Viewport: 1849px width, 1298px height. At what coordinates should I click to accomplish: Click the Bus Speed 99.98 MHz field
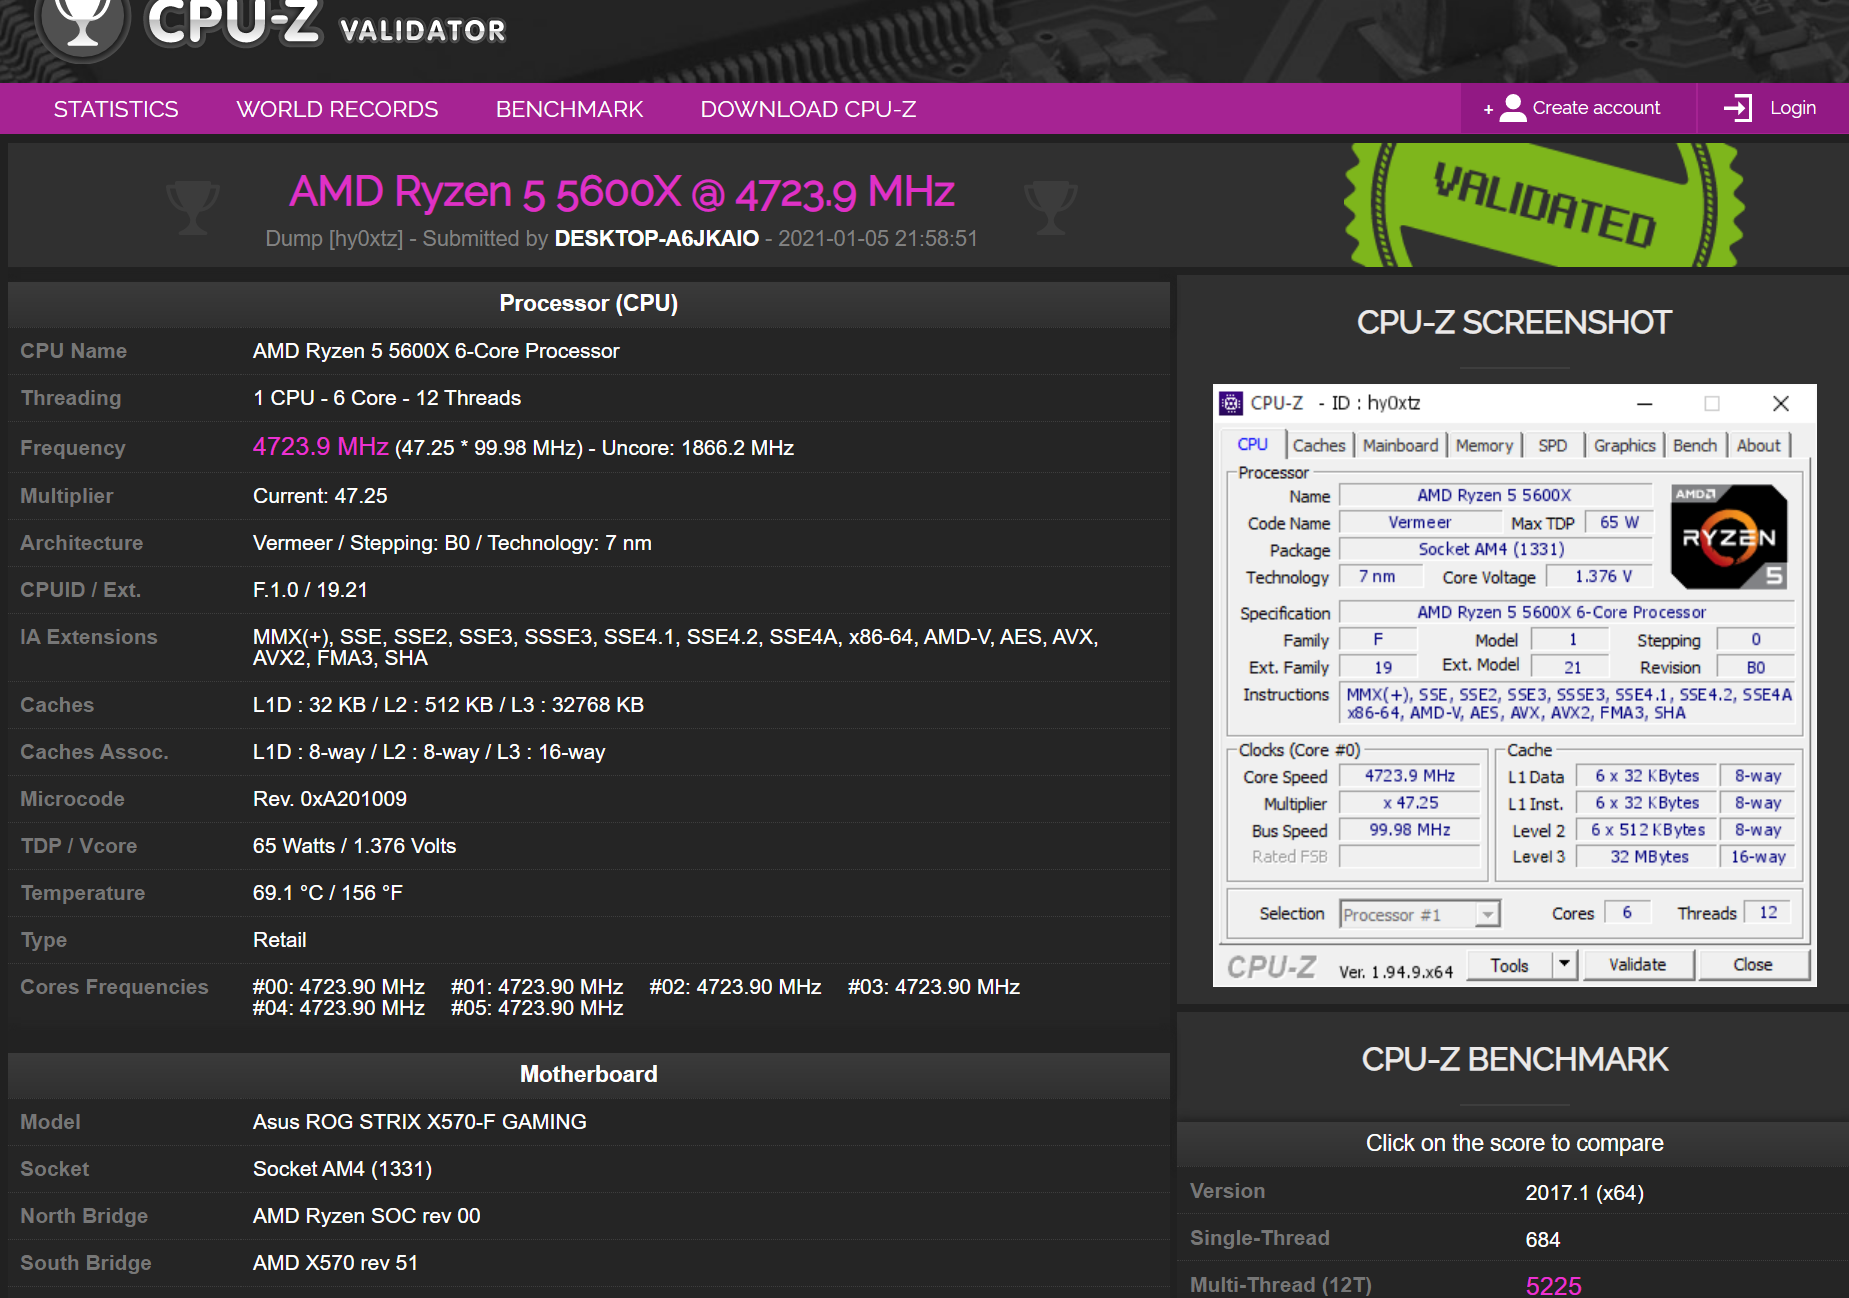pyautogui.click(x=1409, y=830)
